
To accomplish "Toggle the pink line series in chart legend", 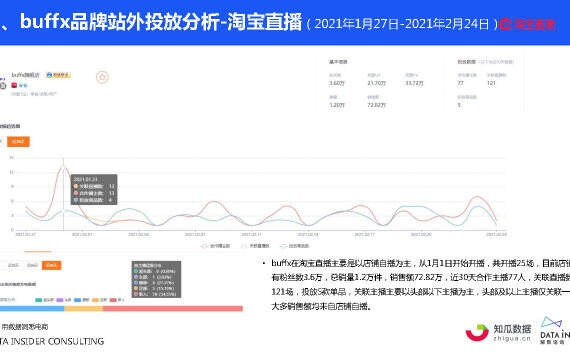I will coord(216,246).
